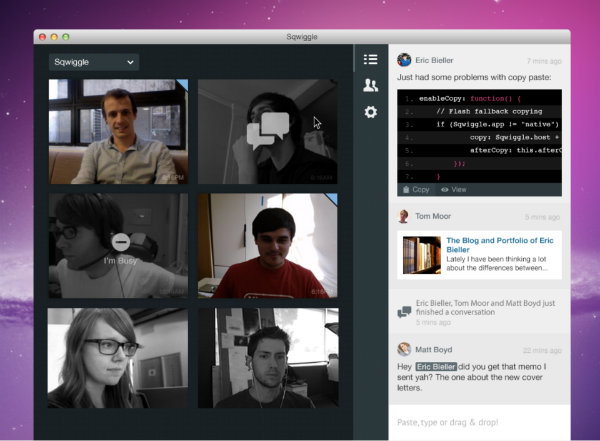Select the video of the man in the grey shirt

click(x=118, y=131)
